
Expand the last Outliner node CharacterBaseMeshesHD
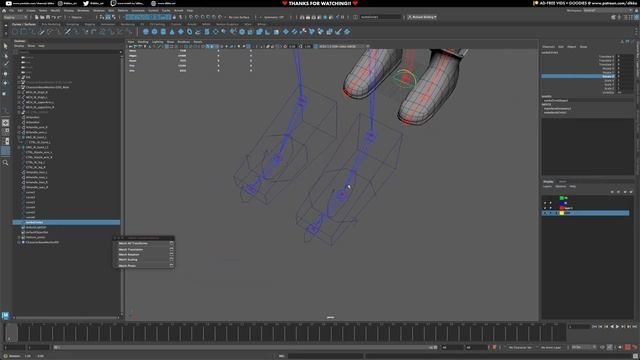pyautogui.click(x=19, y=242)
